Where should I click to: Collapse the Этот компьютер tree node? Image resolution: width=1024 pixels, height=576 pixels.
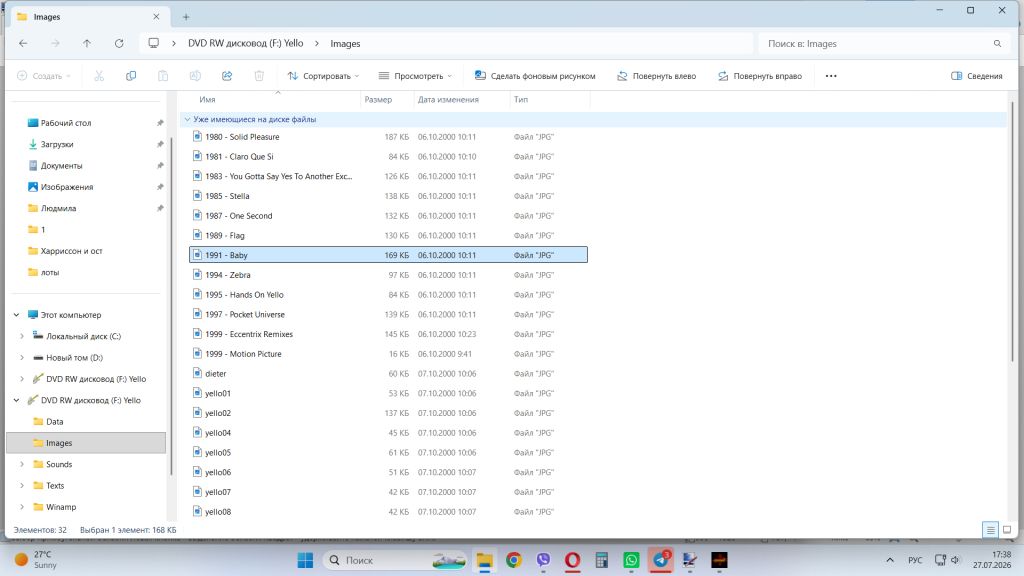pyautogui.click(x=16, y=315)
